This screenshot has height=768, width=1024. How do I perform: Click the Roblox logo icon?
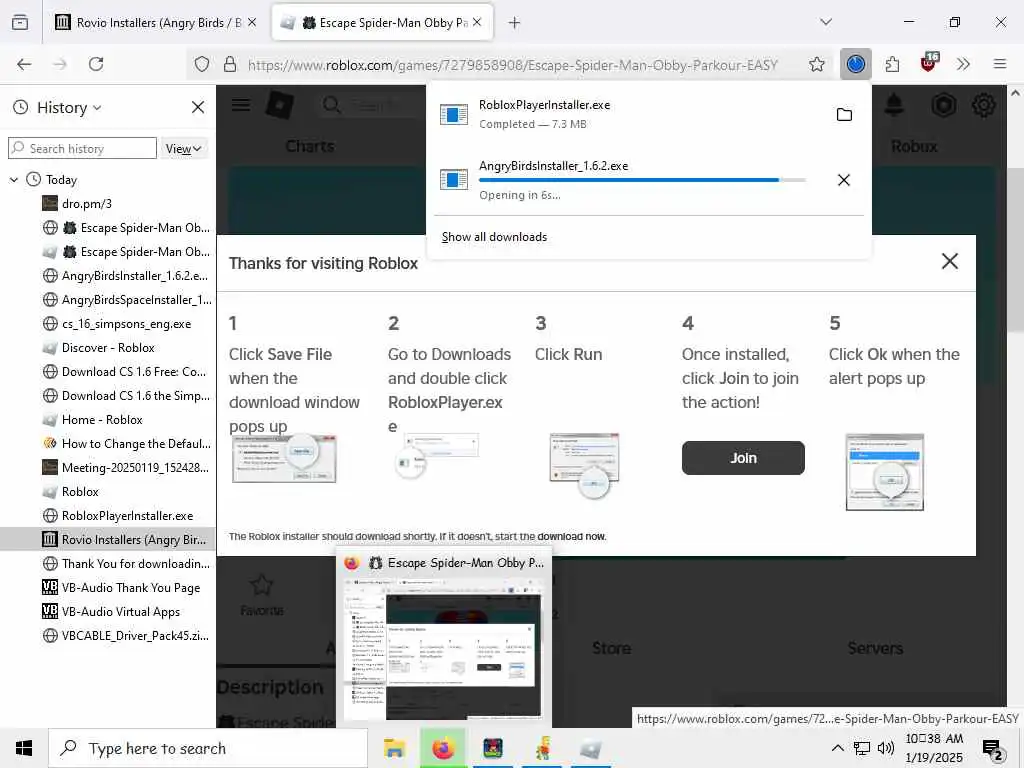pyautogui.click(x=280, y=104)
